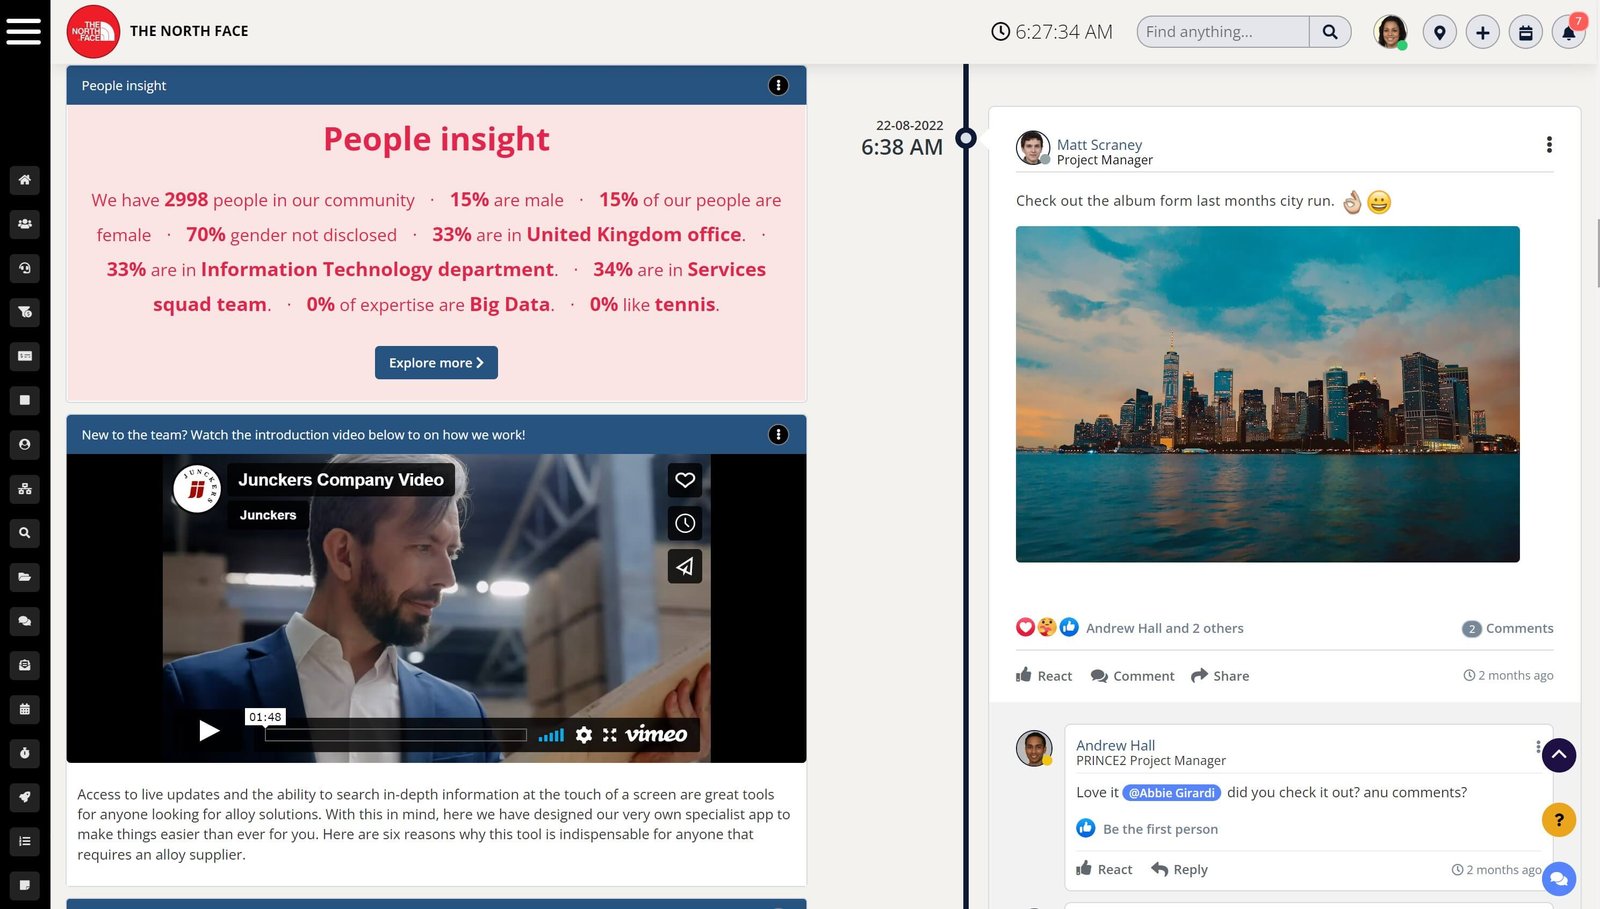
Task: Click the location pin icon in header
Action: (1439, 32)
